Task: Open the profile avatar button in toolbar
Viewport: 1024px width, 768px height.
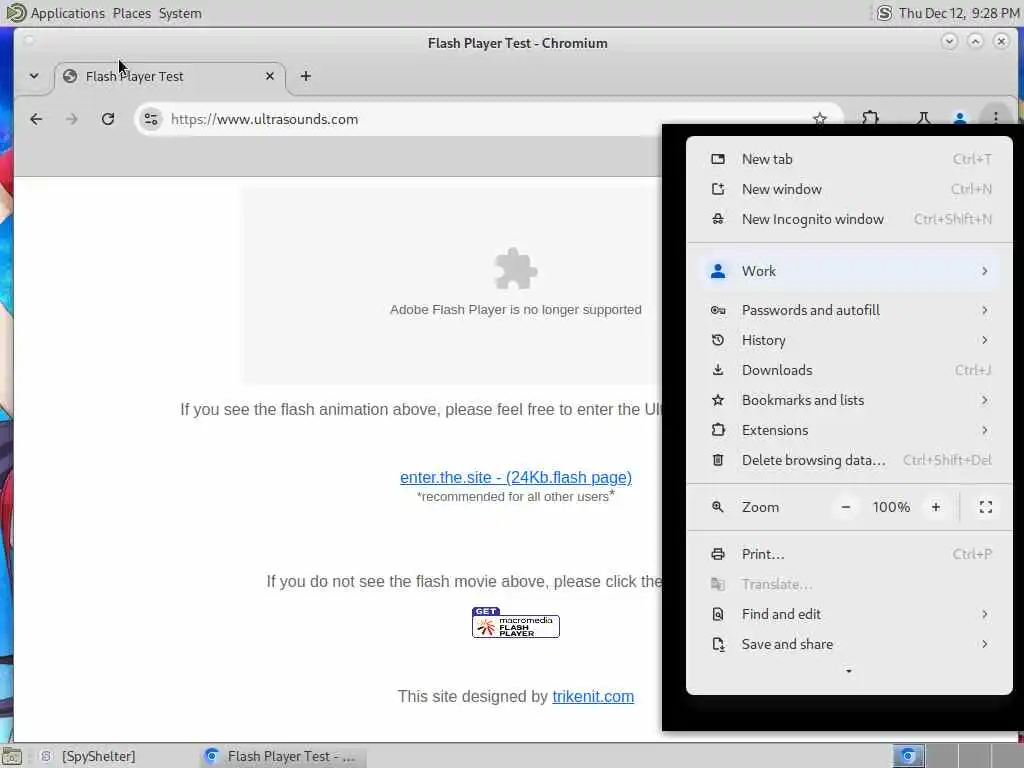Action: click(959, 118)
